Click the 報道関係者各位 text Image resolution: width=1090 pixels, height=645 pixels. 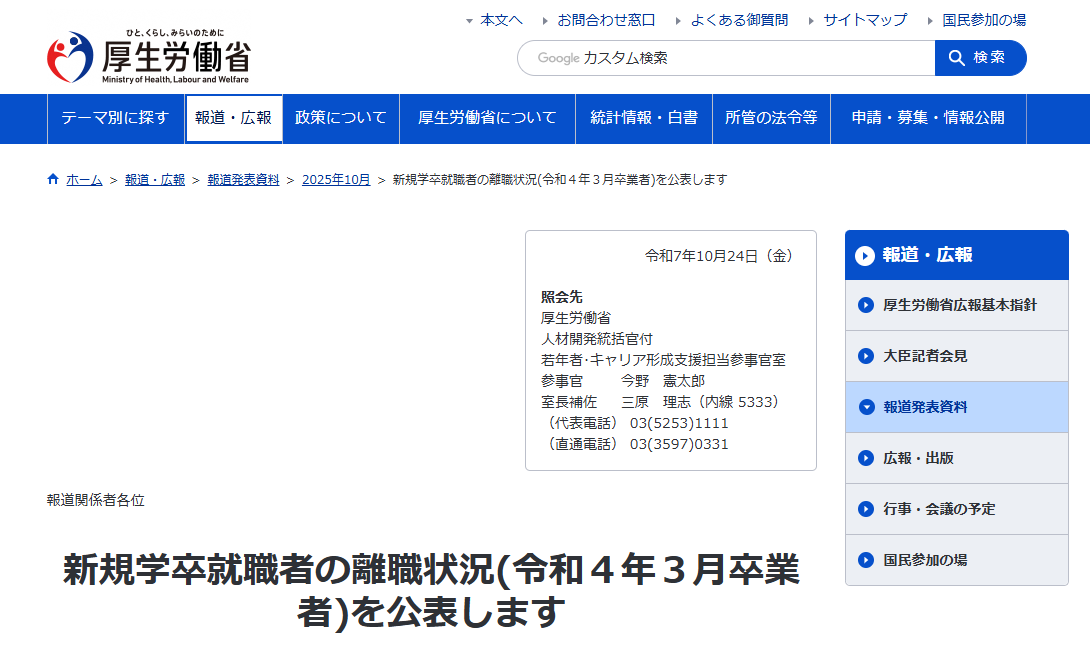tap(95, 500)
